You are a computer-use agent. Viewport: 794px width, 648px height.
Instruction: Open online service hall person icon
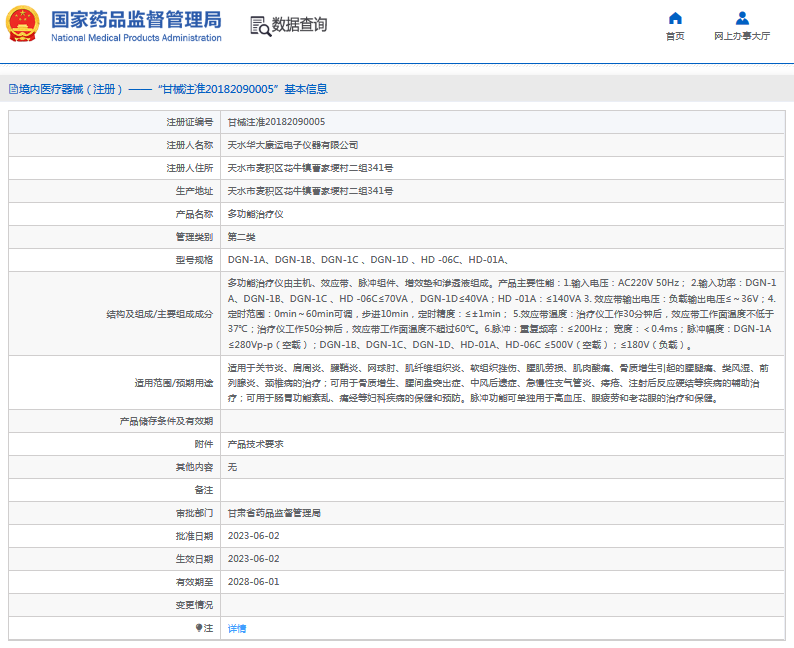point(742,18)
